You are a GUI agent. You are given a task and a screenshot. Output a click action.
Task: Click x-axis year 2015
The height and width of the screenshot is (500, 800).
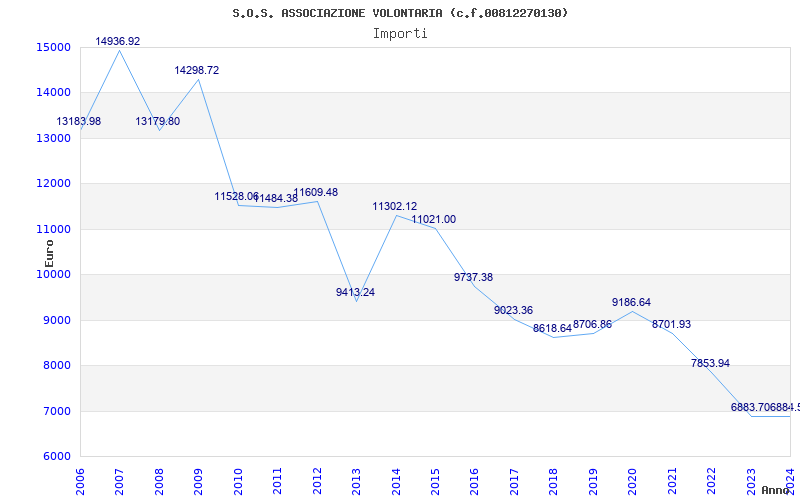(x=435, y=482)
